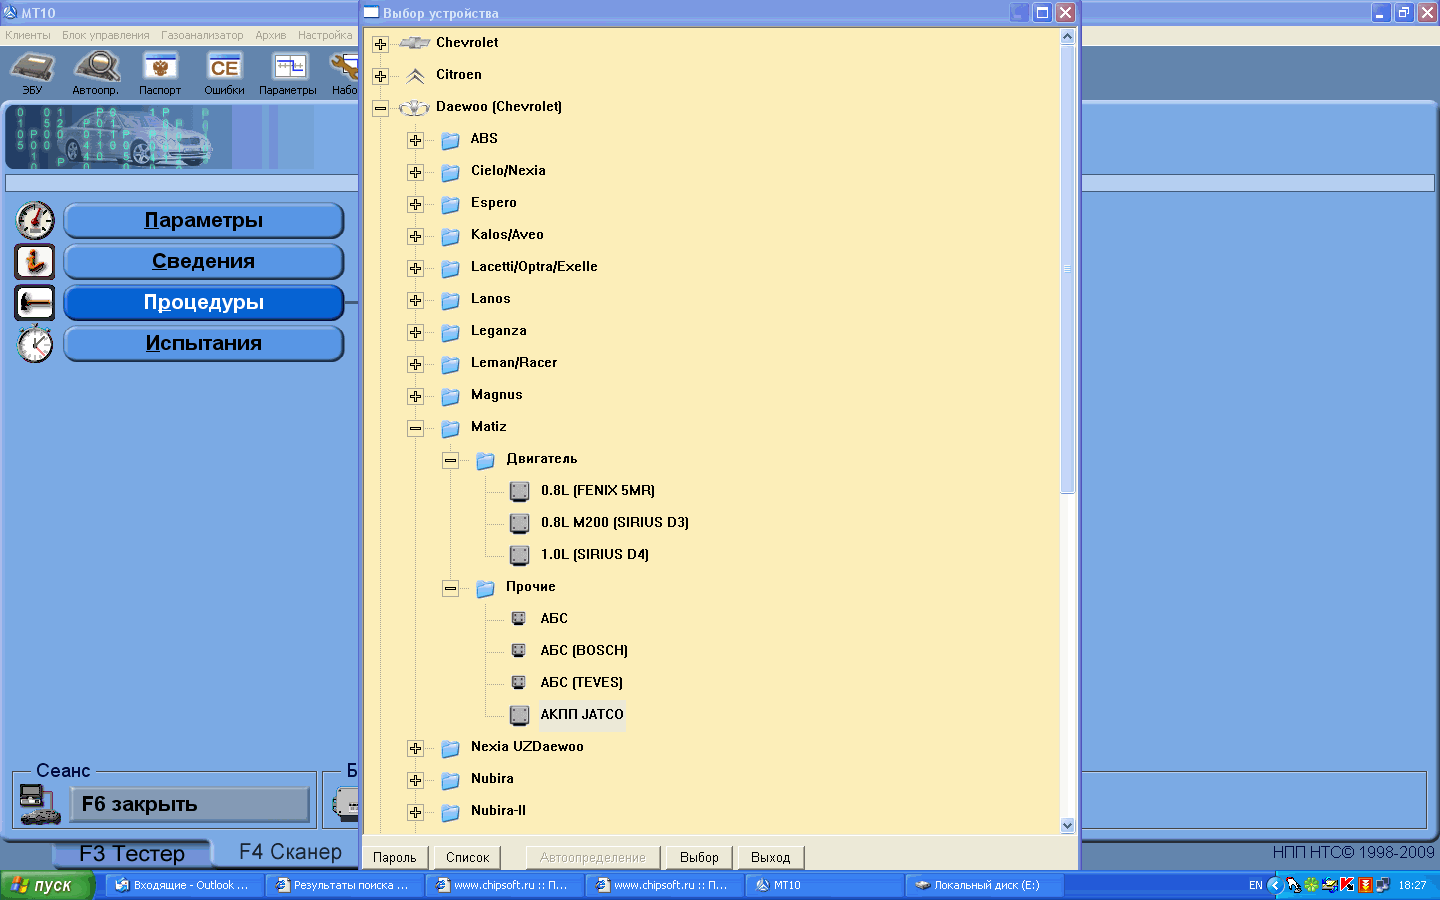Open the Паспорт toolbar icon
This screenshot has width=1440, height=900.
(160, 70)
